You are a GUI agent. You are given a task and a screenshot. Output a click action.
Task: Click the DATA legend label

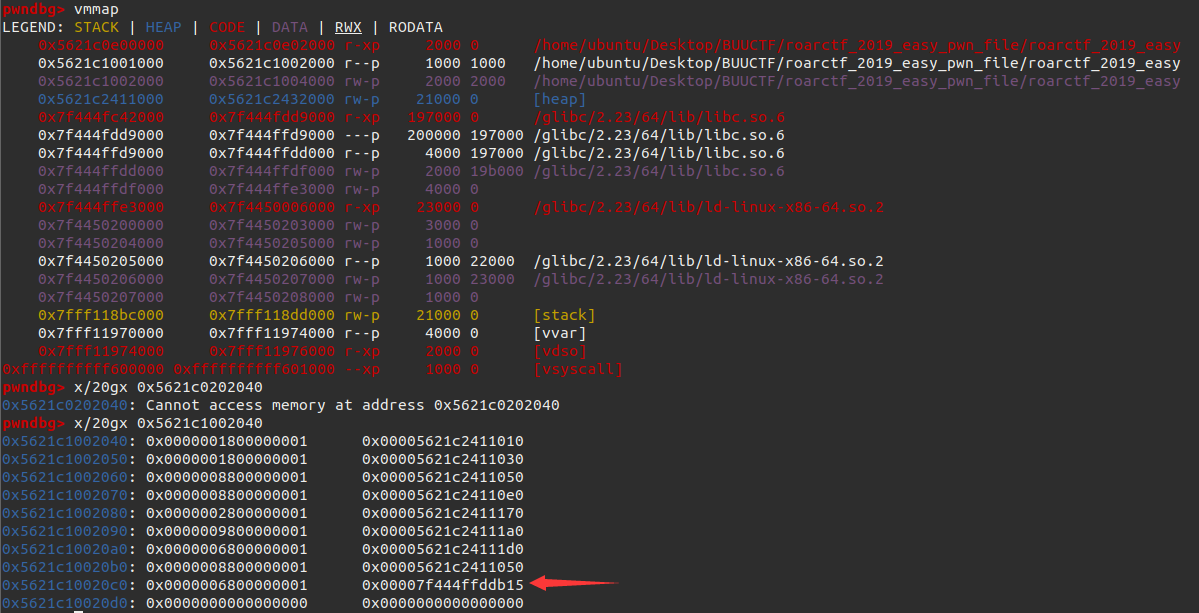click(x=291, y=27)
